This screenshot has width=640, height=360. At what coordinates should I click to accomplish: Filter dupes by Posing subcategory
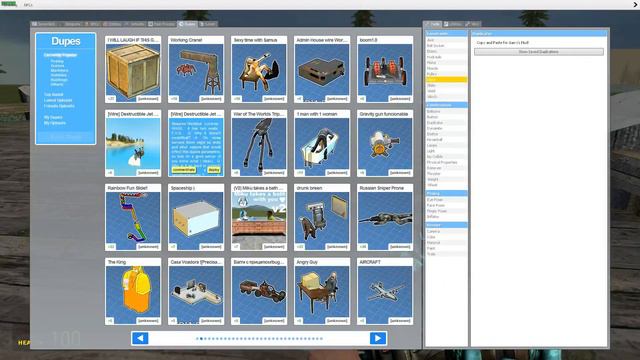tap(57, 61)
